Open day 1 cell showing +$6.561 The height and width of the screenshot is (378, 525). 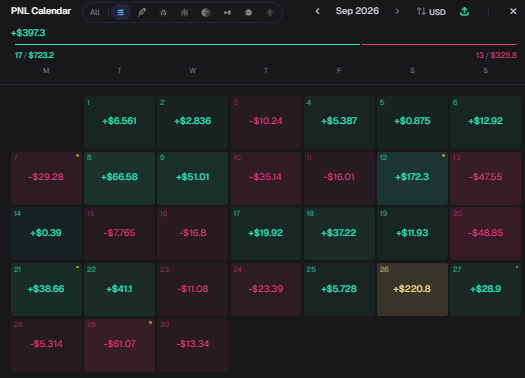tap(120, 123)
